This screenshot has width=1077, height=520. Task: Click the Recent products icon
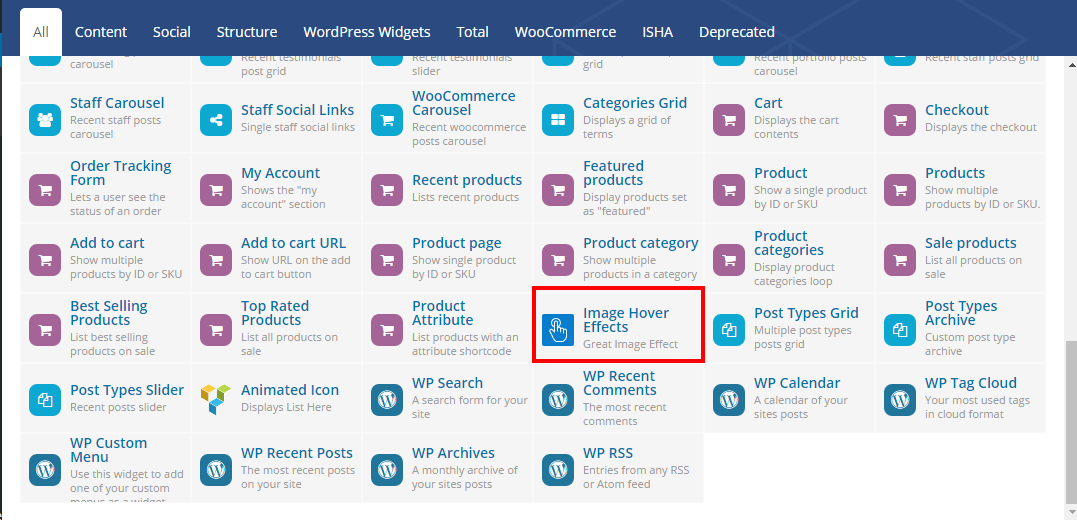387,190
